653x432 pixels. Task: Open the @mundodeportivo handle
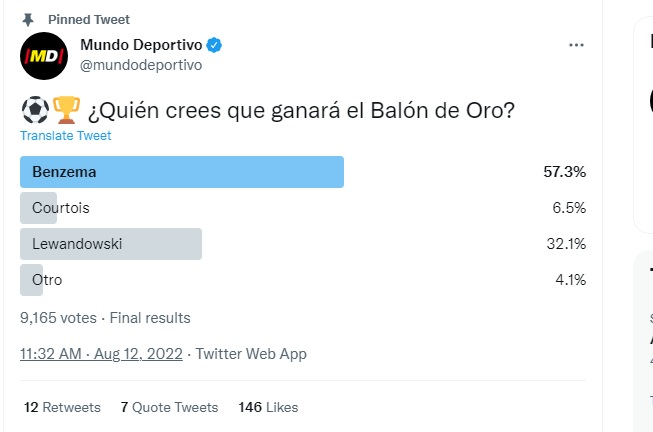[x=140, y=65]
